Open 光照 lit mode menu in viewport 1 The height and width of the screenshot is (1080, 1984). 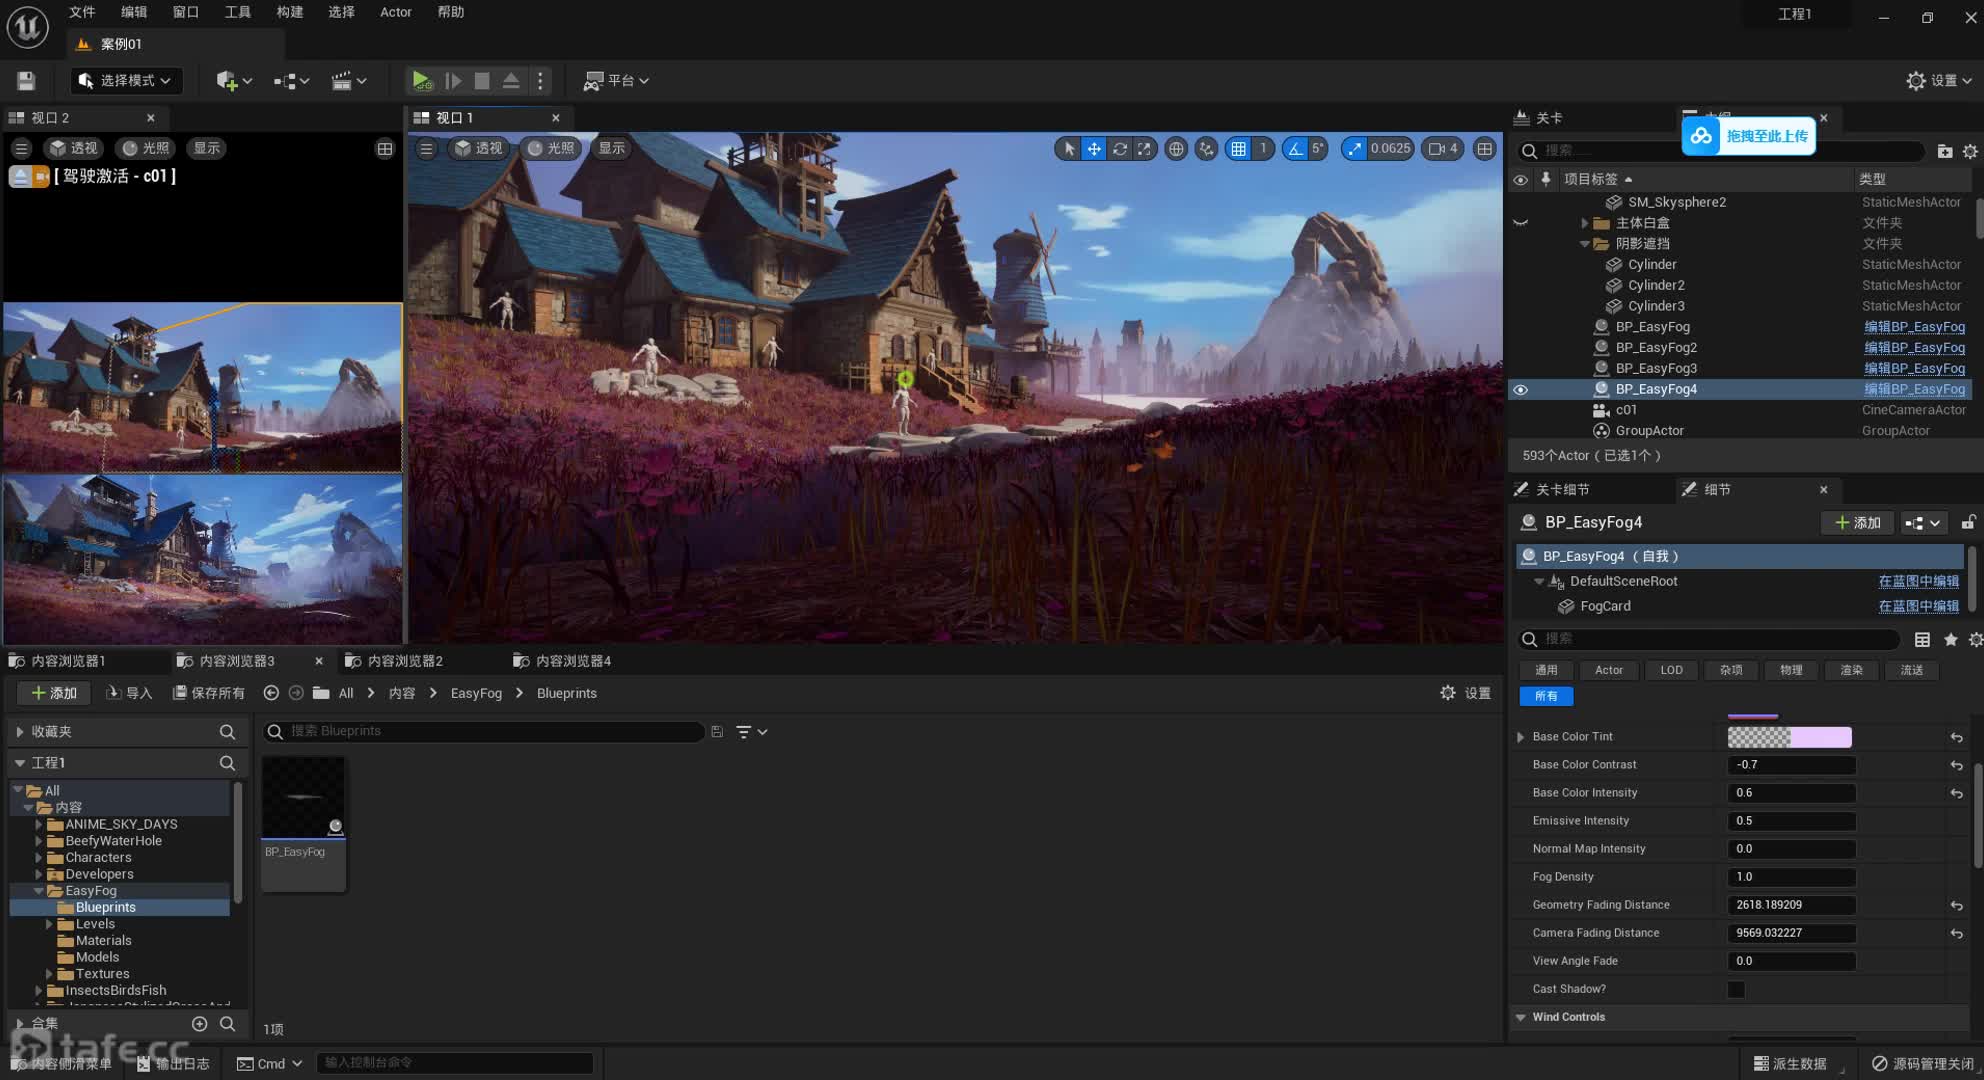[x=551, y=148]
